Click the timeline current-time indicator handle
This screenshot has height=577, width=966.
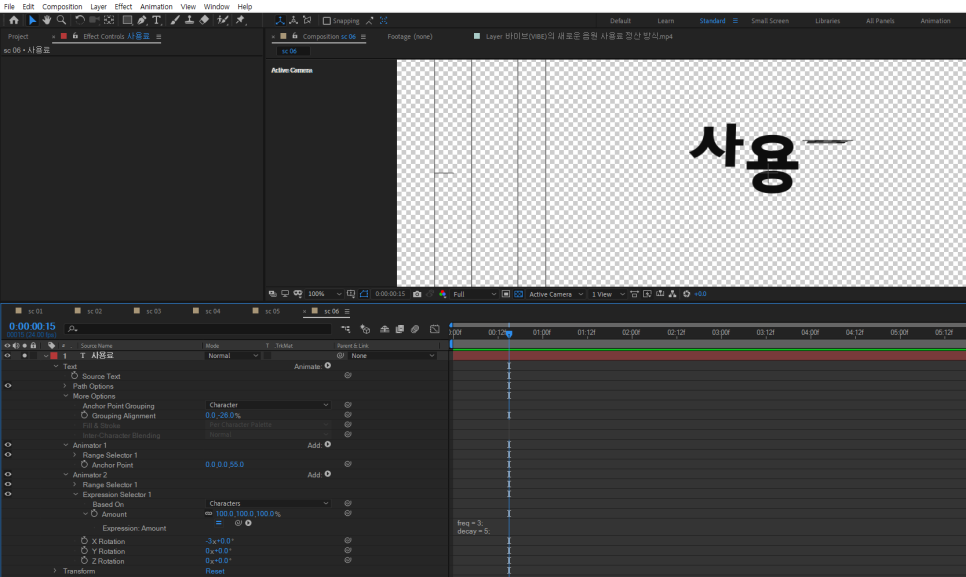coord(509,333)
